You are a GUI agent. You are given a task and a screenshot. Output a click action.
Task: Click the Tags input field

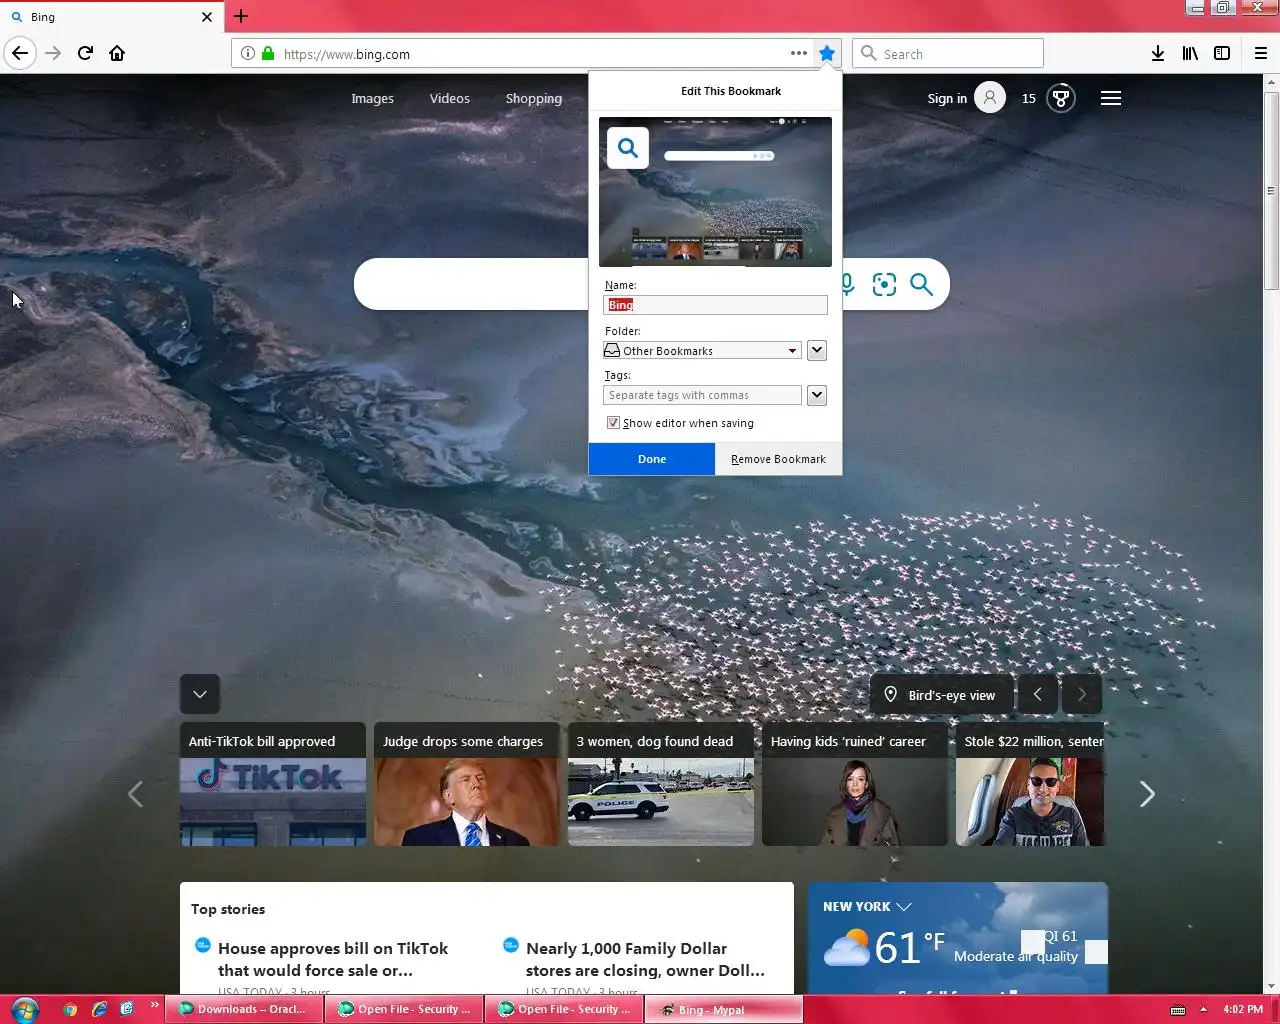click(702, 395)
